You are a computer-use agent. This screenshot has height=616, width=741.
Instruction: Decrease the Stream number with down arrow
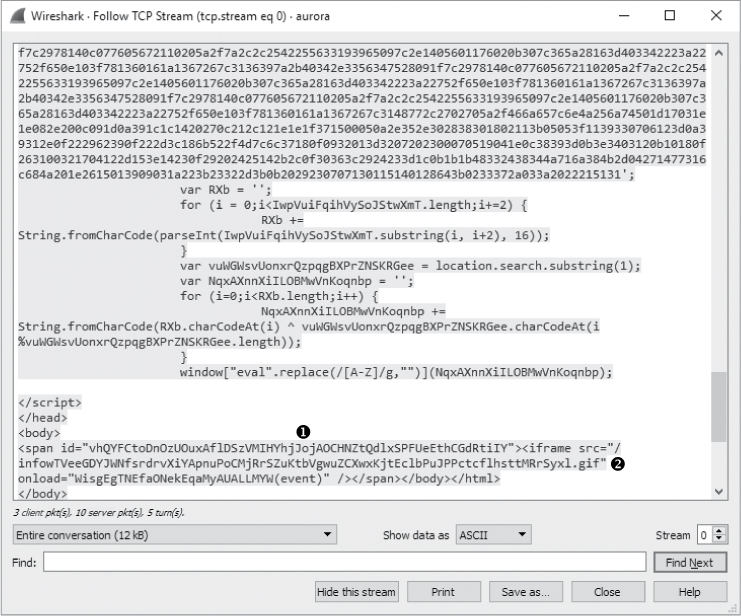tap(719, 539)
